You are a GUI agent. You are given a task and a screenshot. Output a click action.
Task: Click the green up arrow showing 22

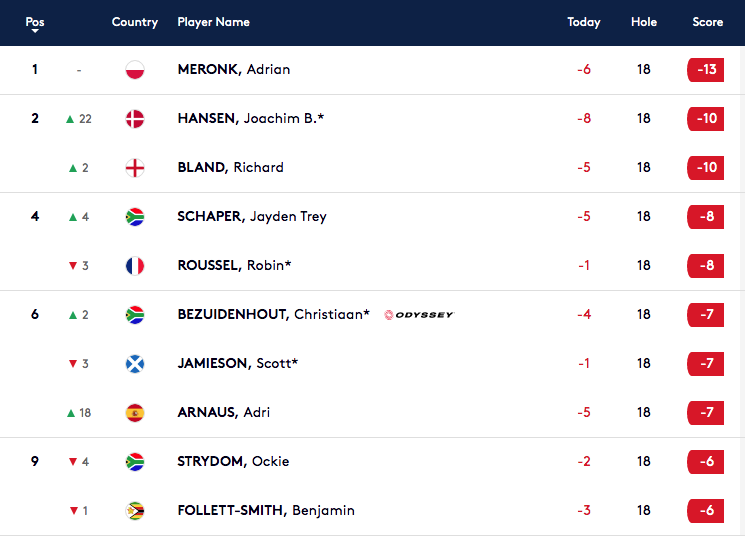click(x=70, y=119)
